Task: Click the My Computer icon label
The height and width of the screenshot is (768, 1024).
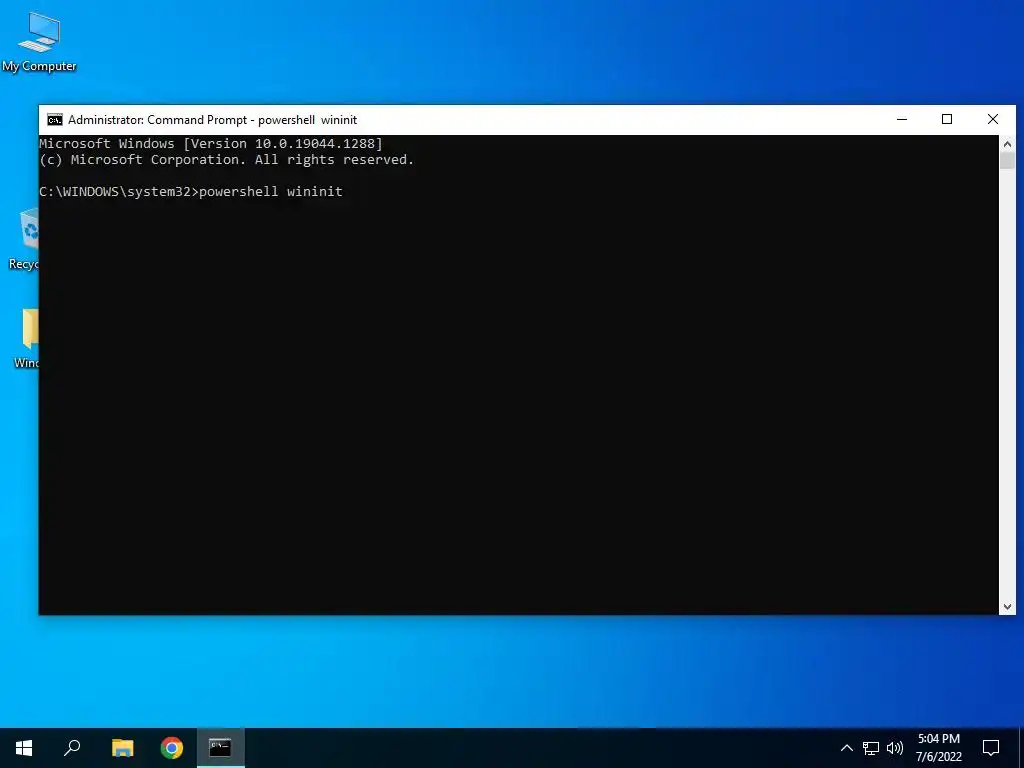Action: (39, 66)
